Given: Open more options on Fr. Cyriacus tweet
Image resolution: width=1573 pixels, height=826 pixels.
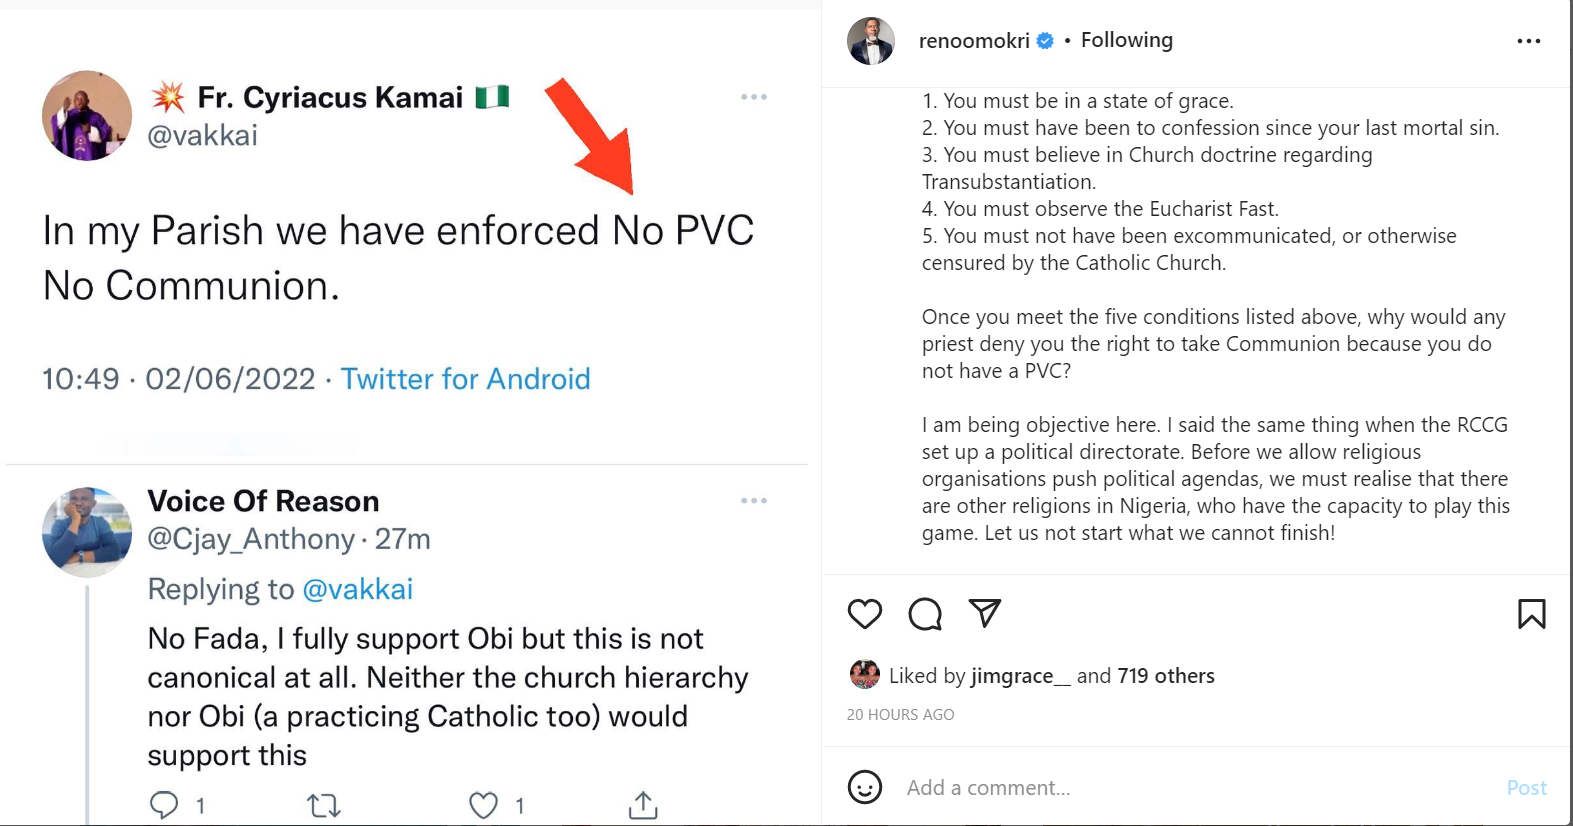Looking at the screenshot, I should [x=754, y=97].
